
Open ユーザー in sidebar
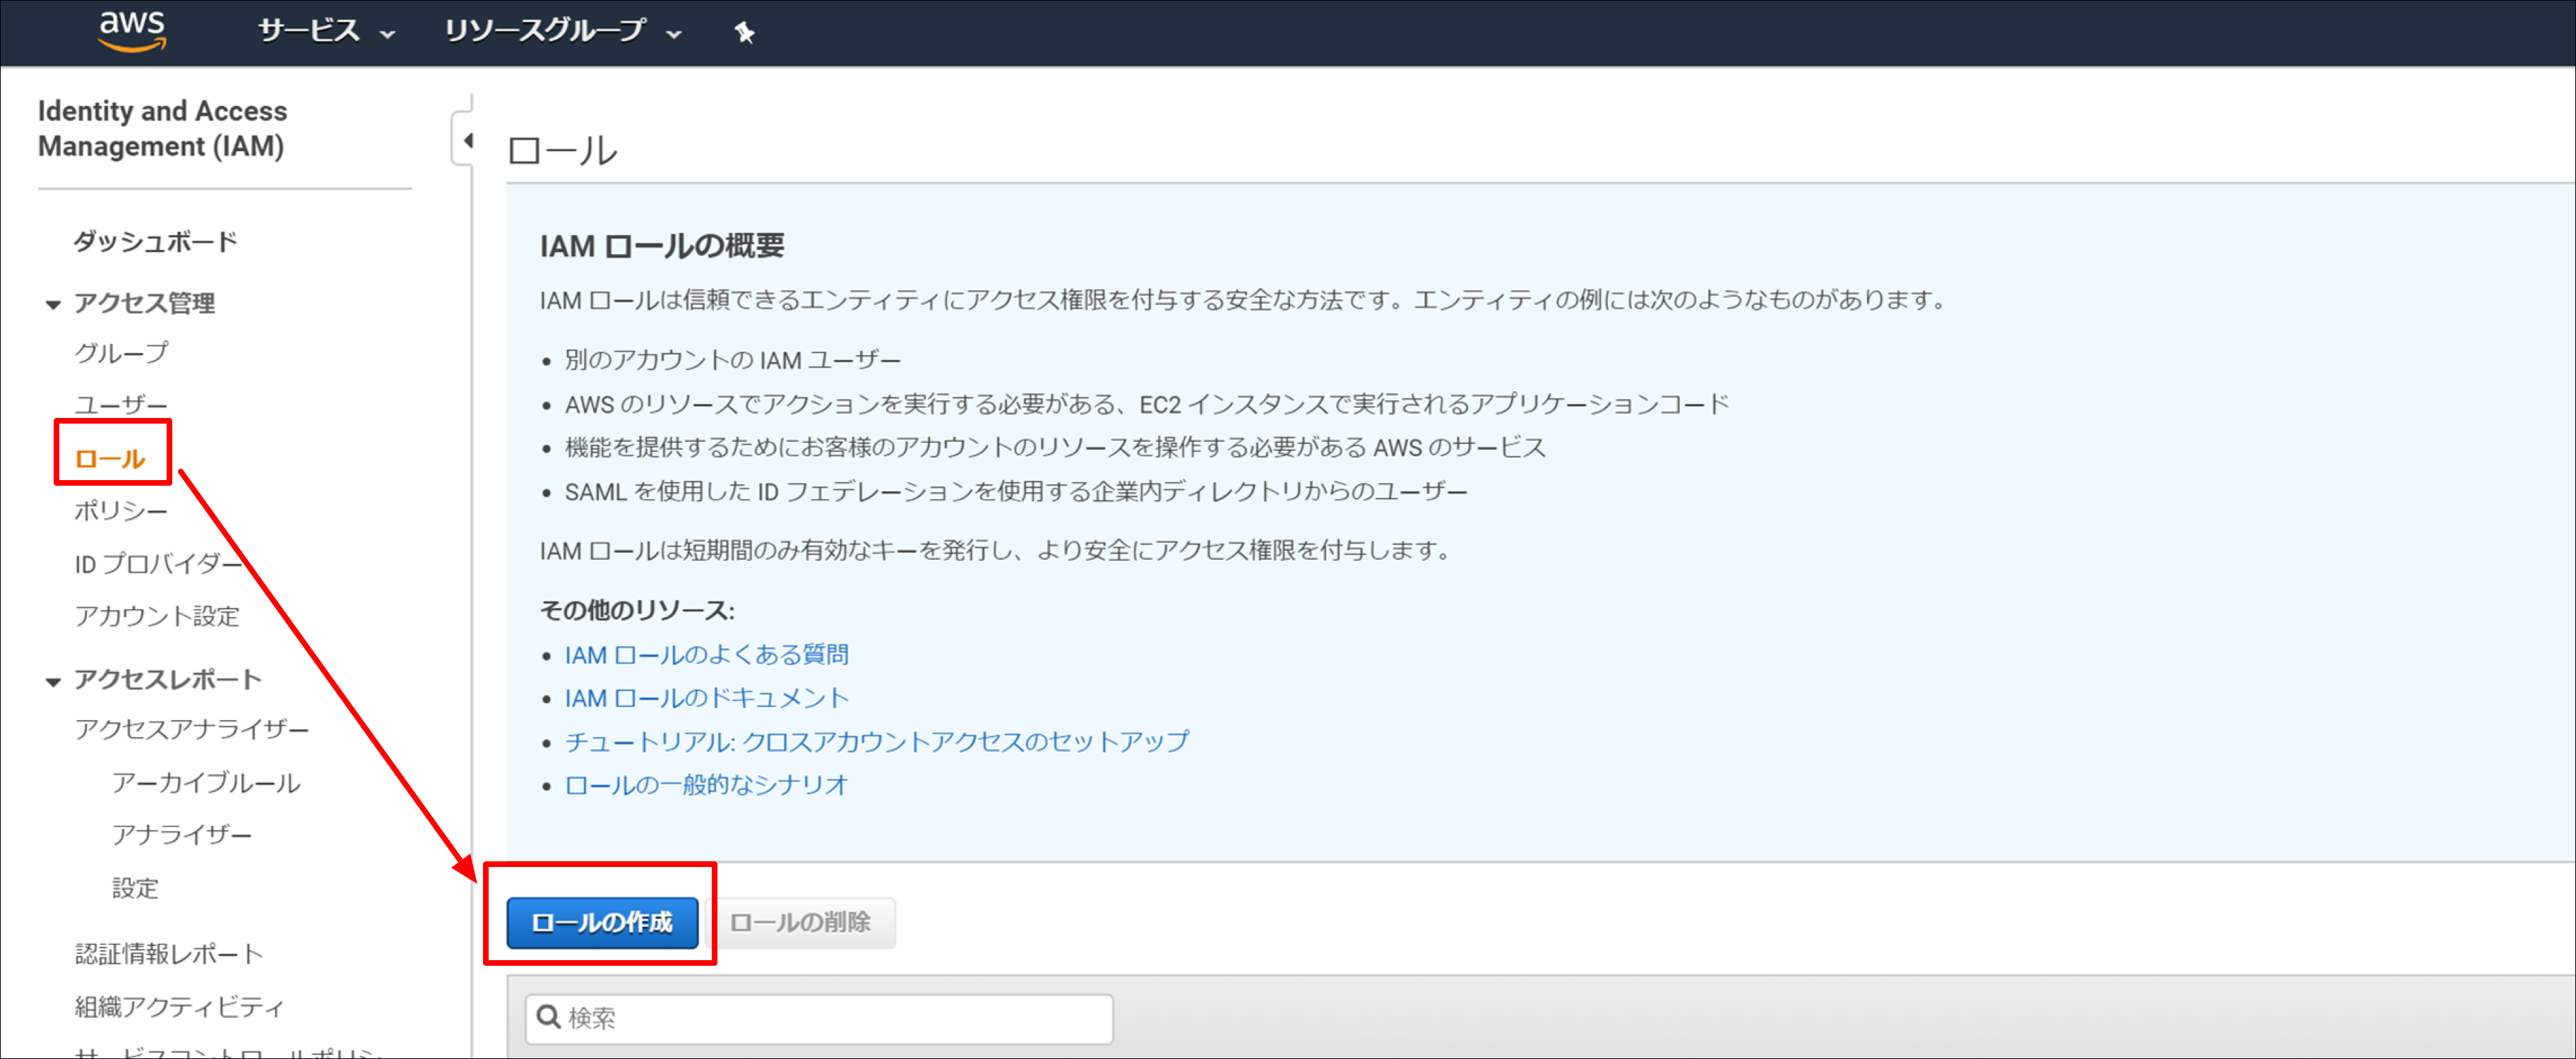pos(121,405)
